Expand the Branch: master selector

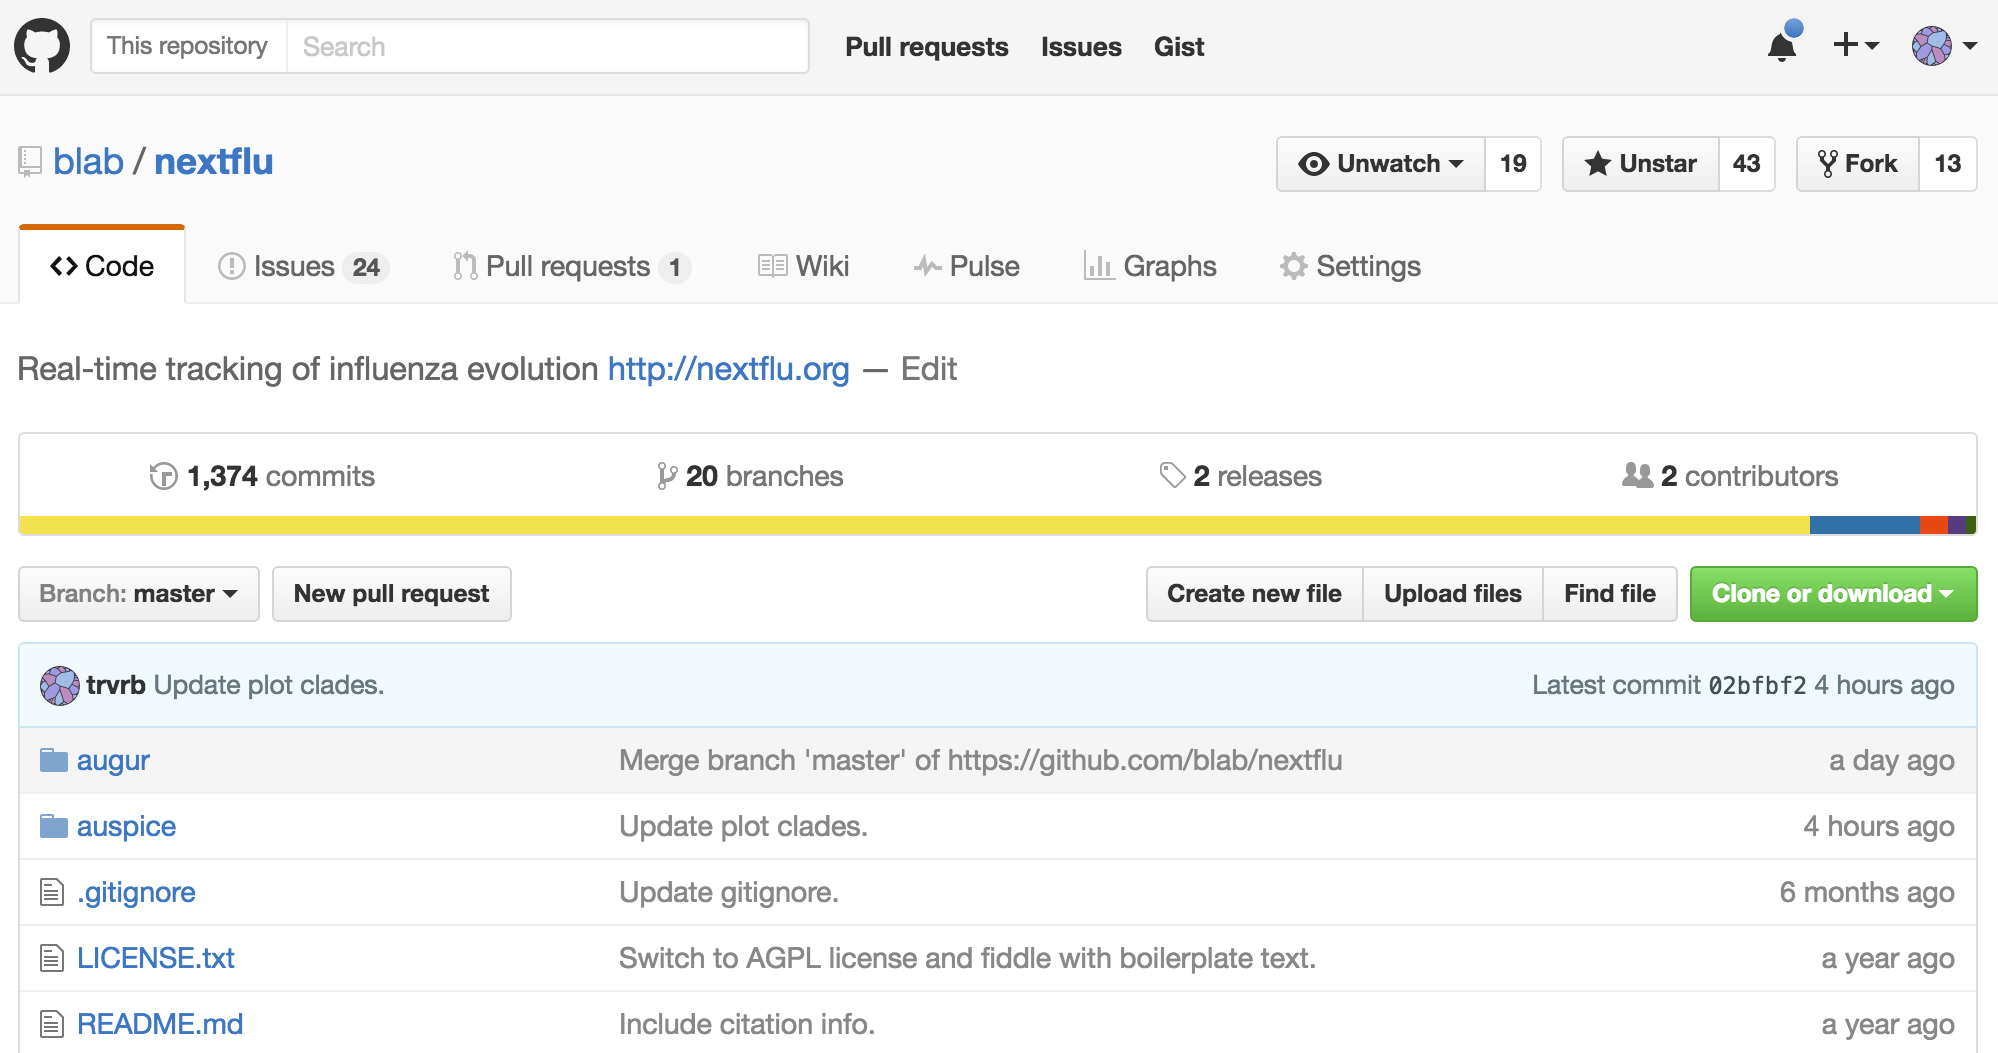[x=139, y=594]
